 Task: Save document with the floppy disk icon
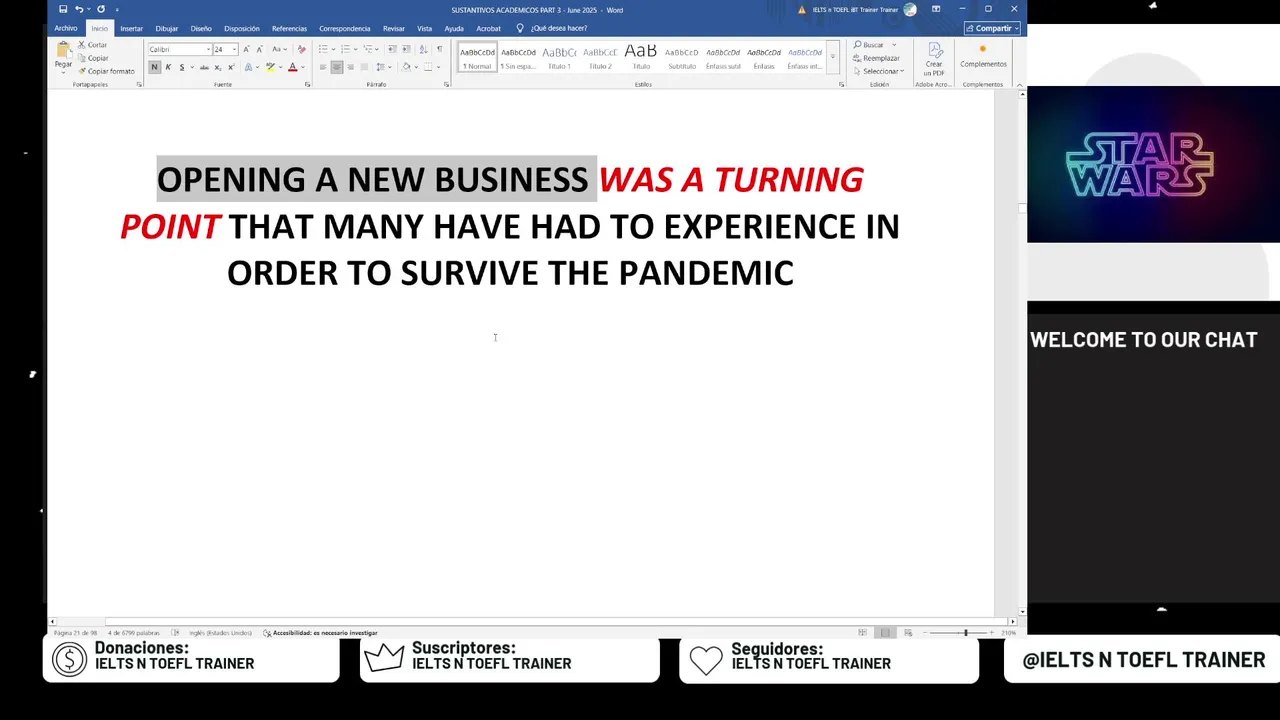(x=63, y=9)
